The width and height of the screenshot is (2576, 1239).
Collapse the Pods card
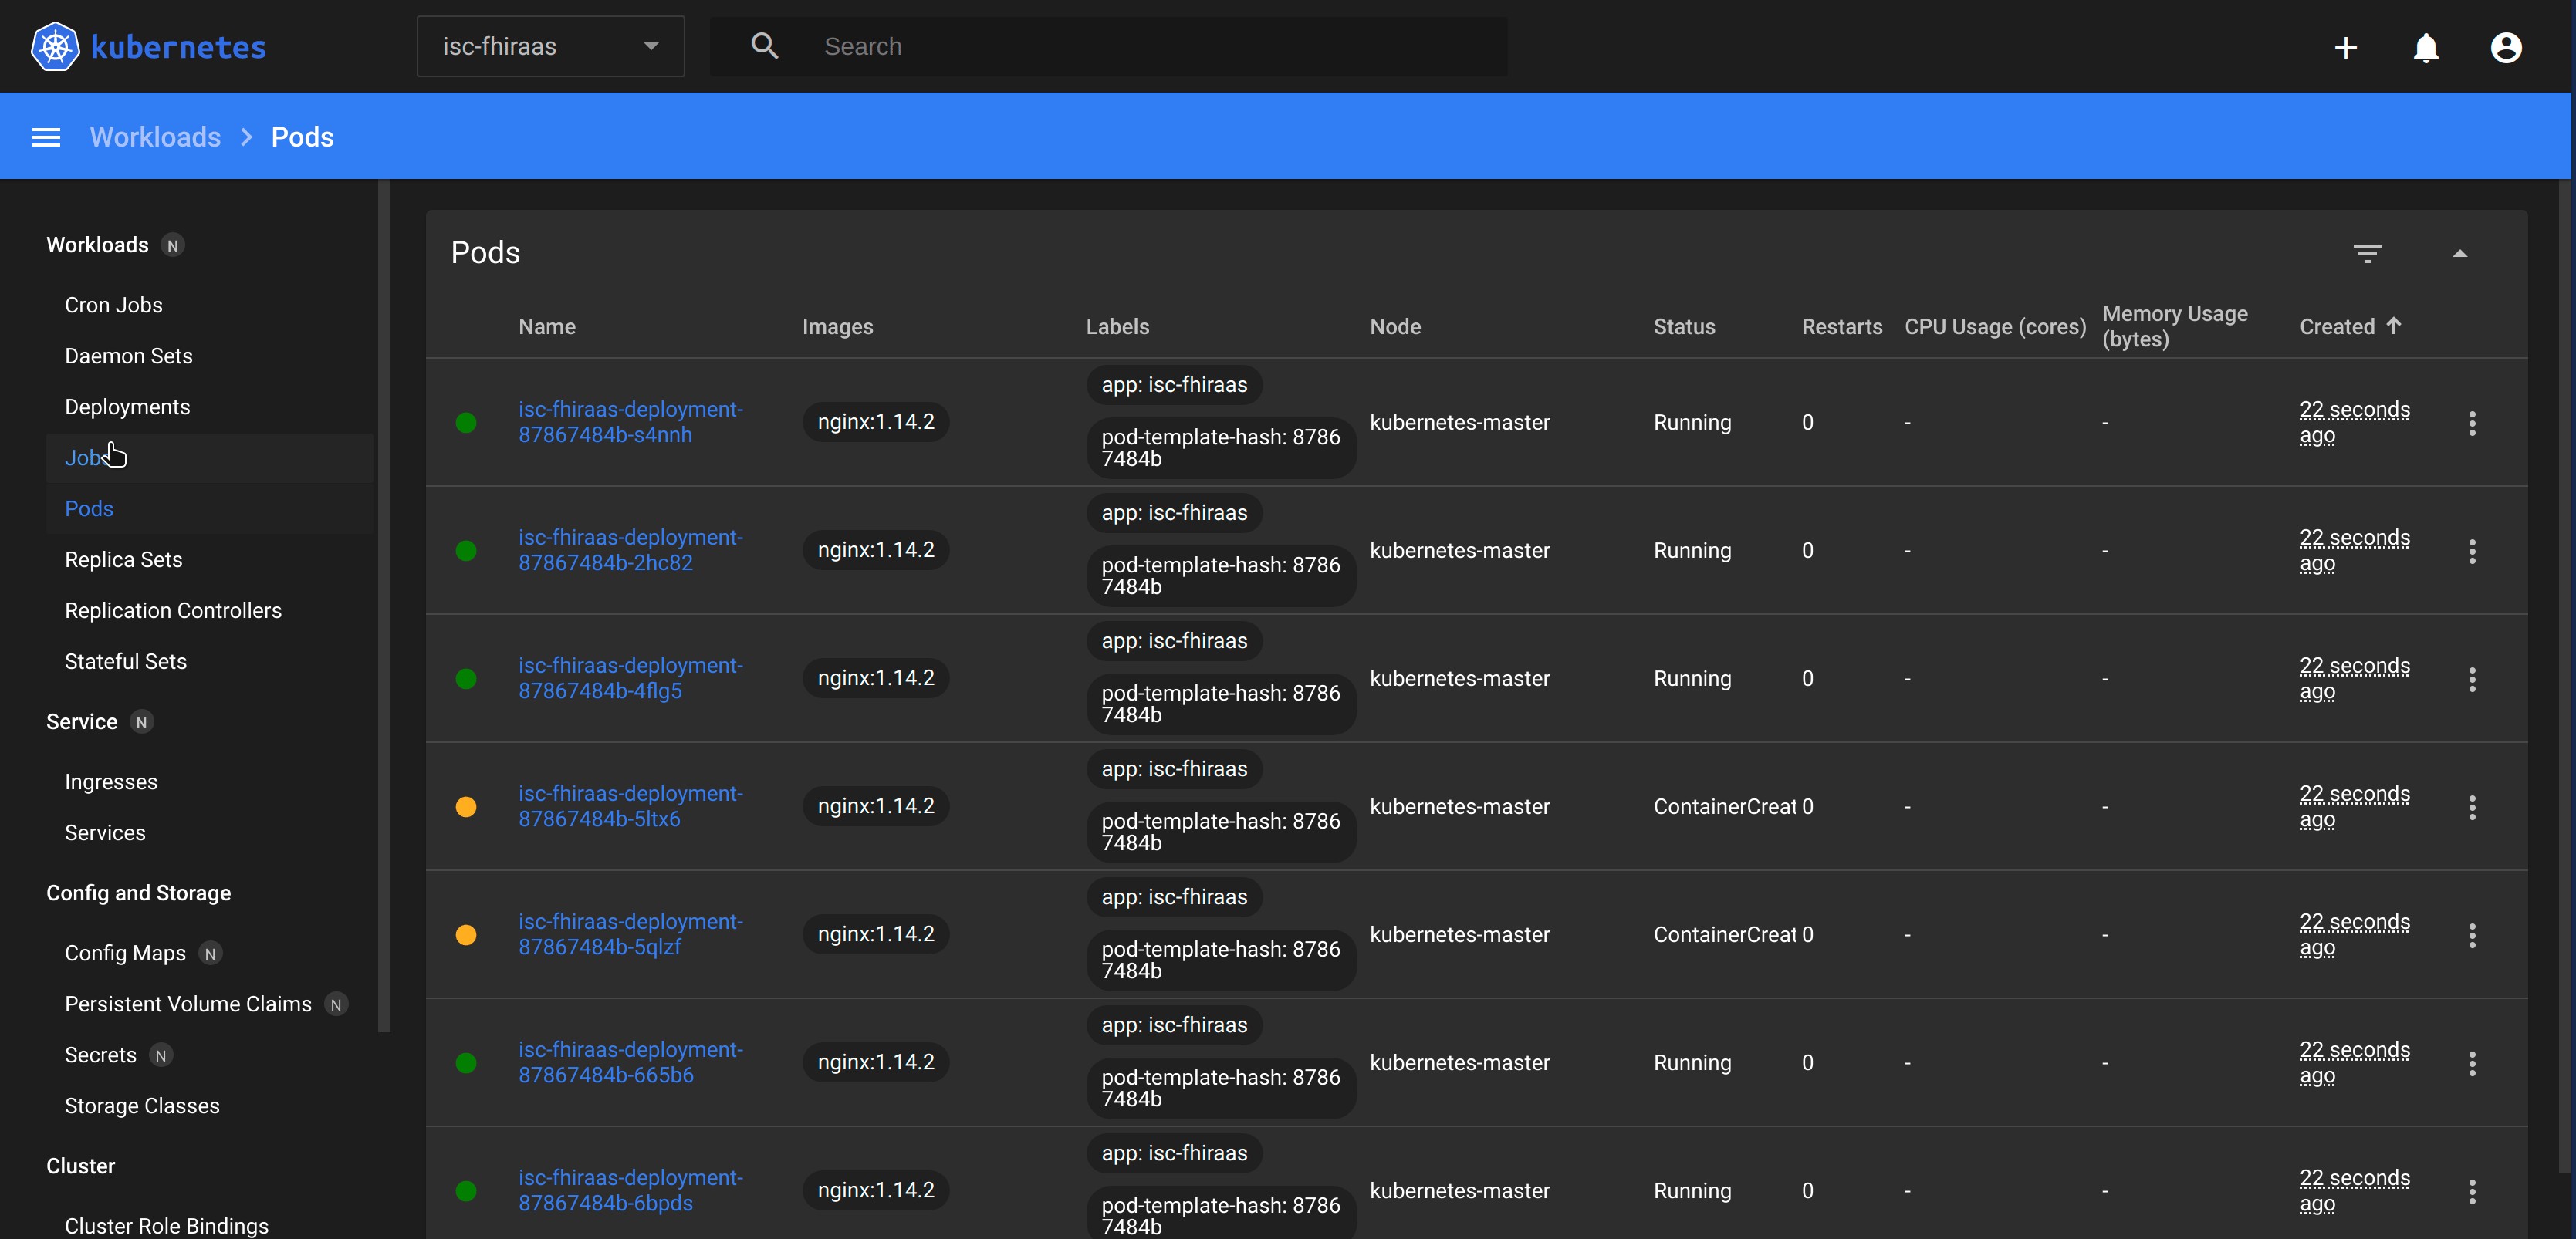point(2459,253)
